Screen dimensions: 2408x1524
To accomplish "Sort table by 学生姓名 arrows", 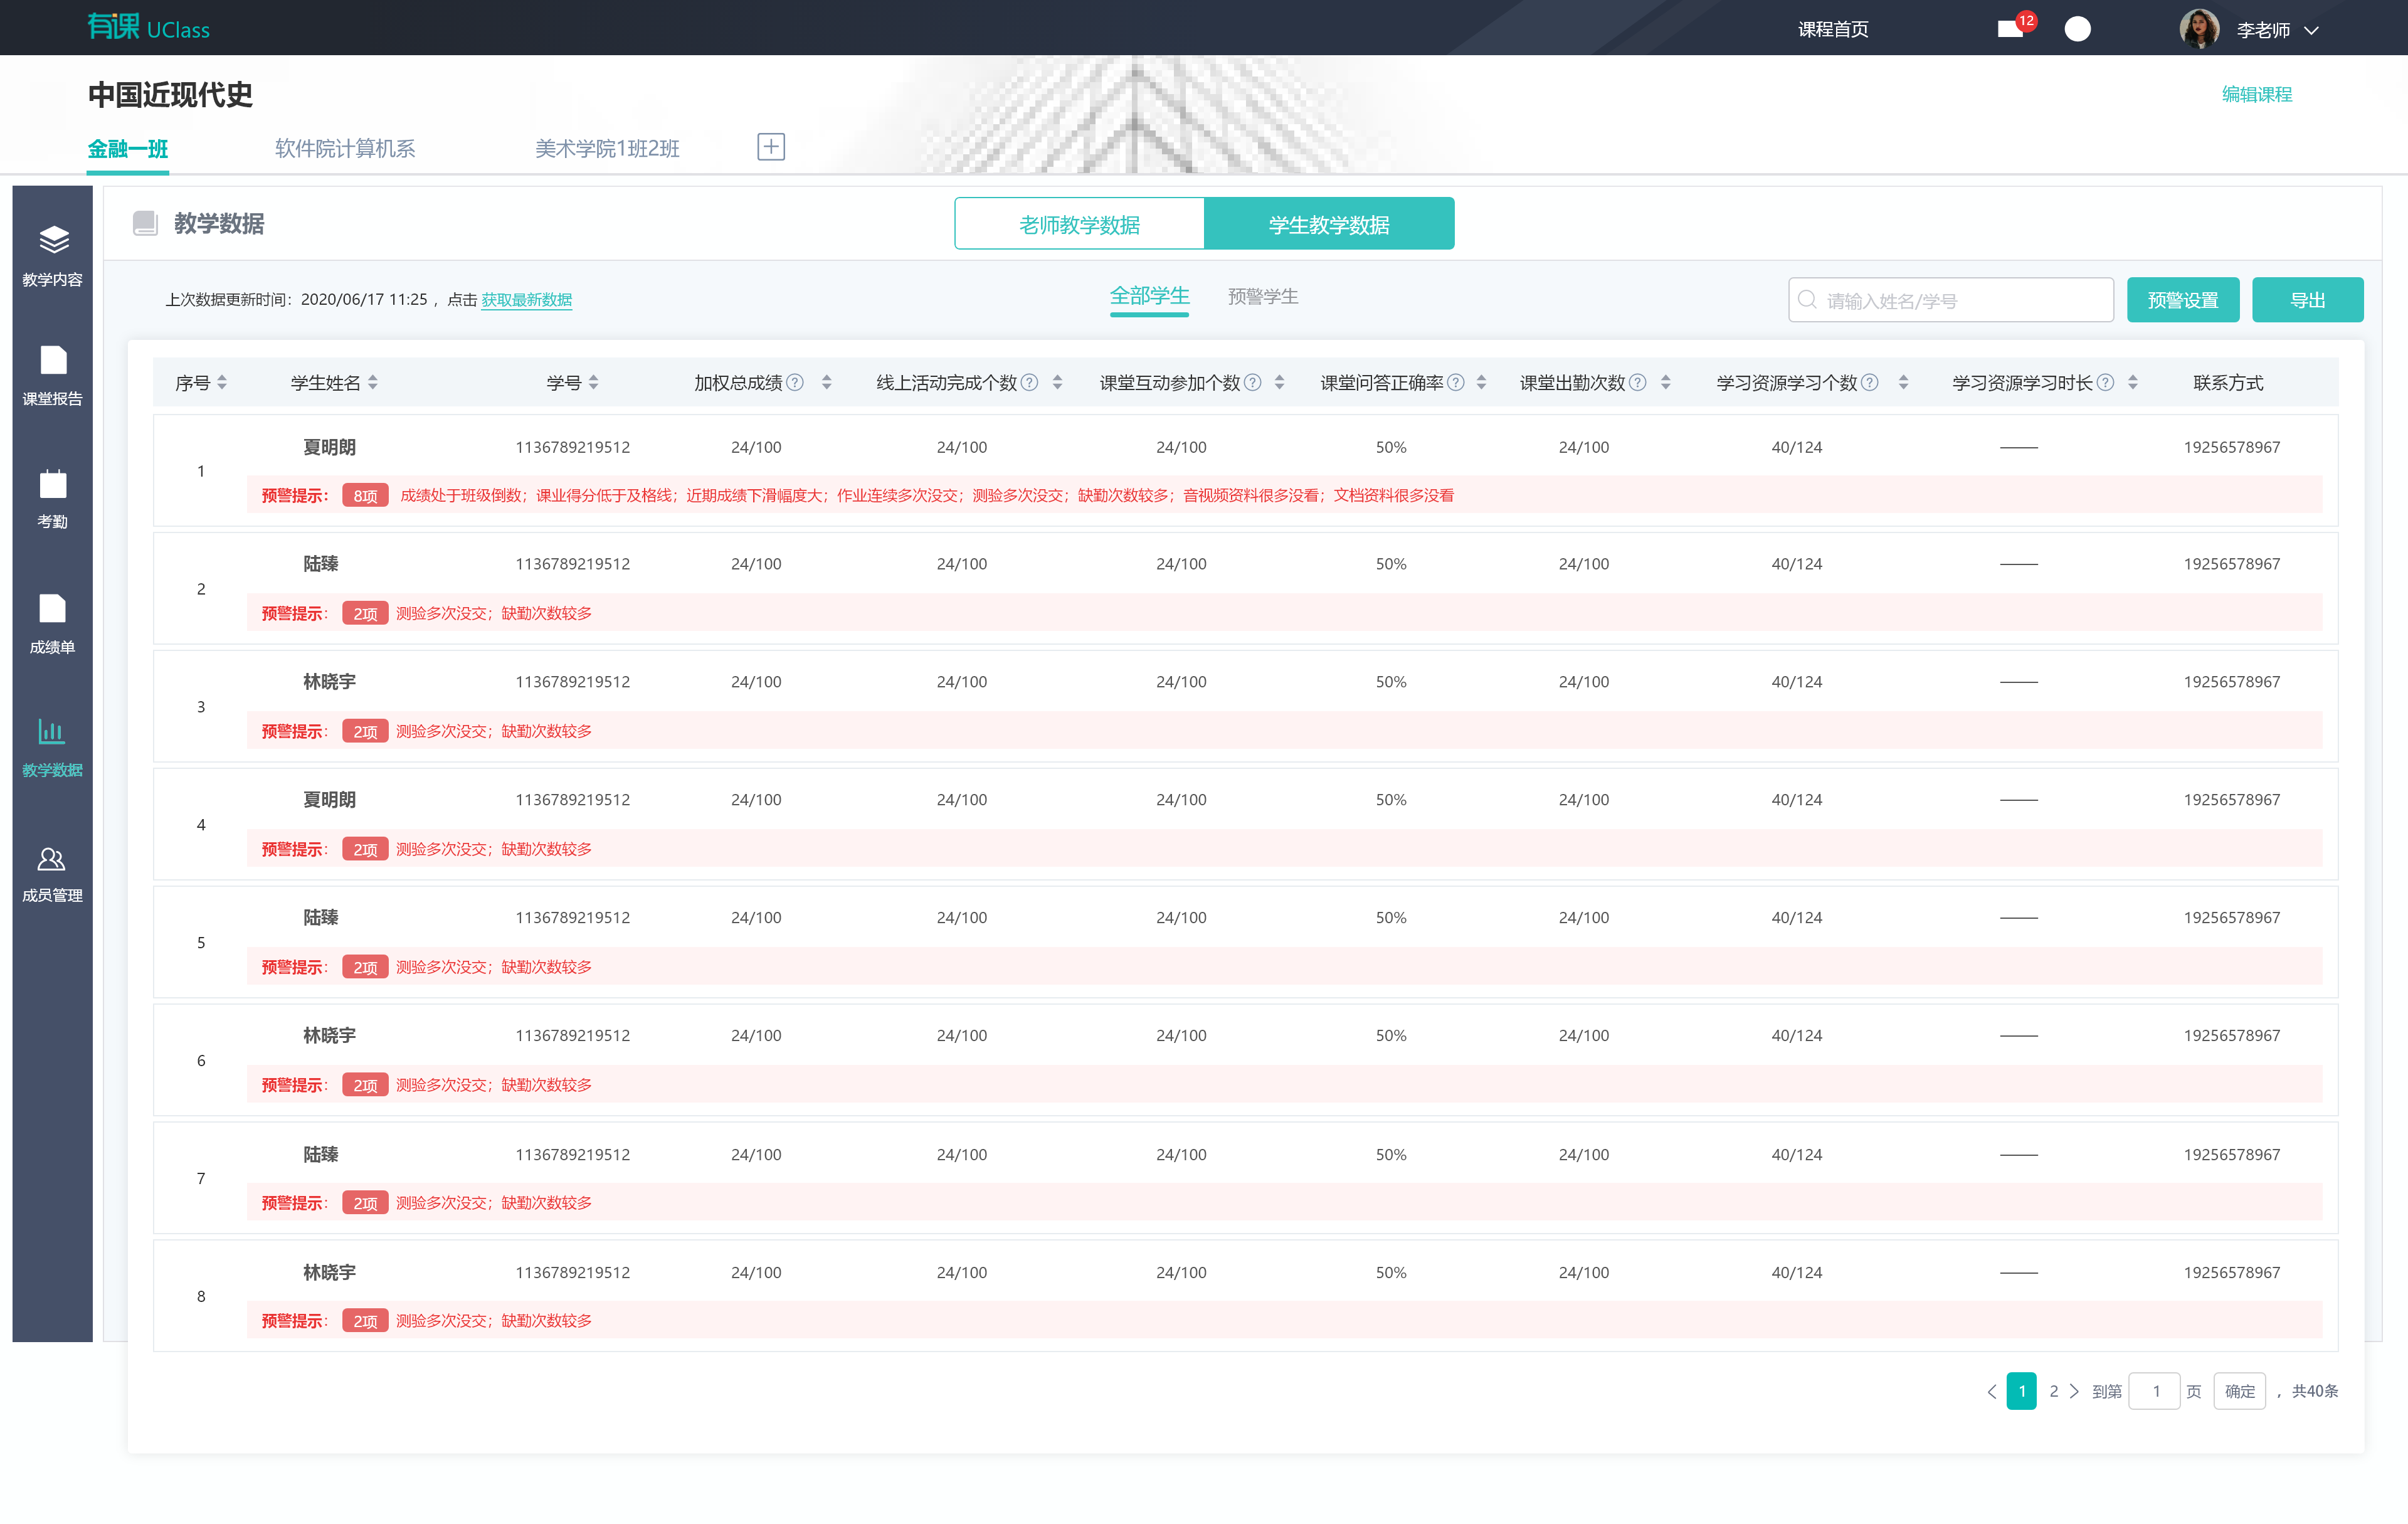I will pos(373,383).
